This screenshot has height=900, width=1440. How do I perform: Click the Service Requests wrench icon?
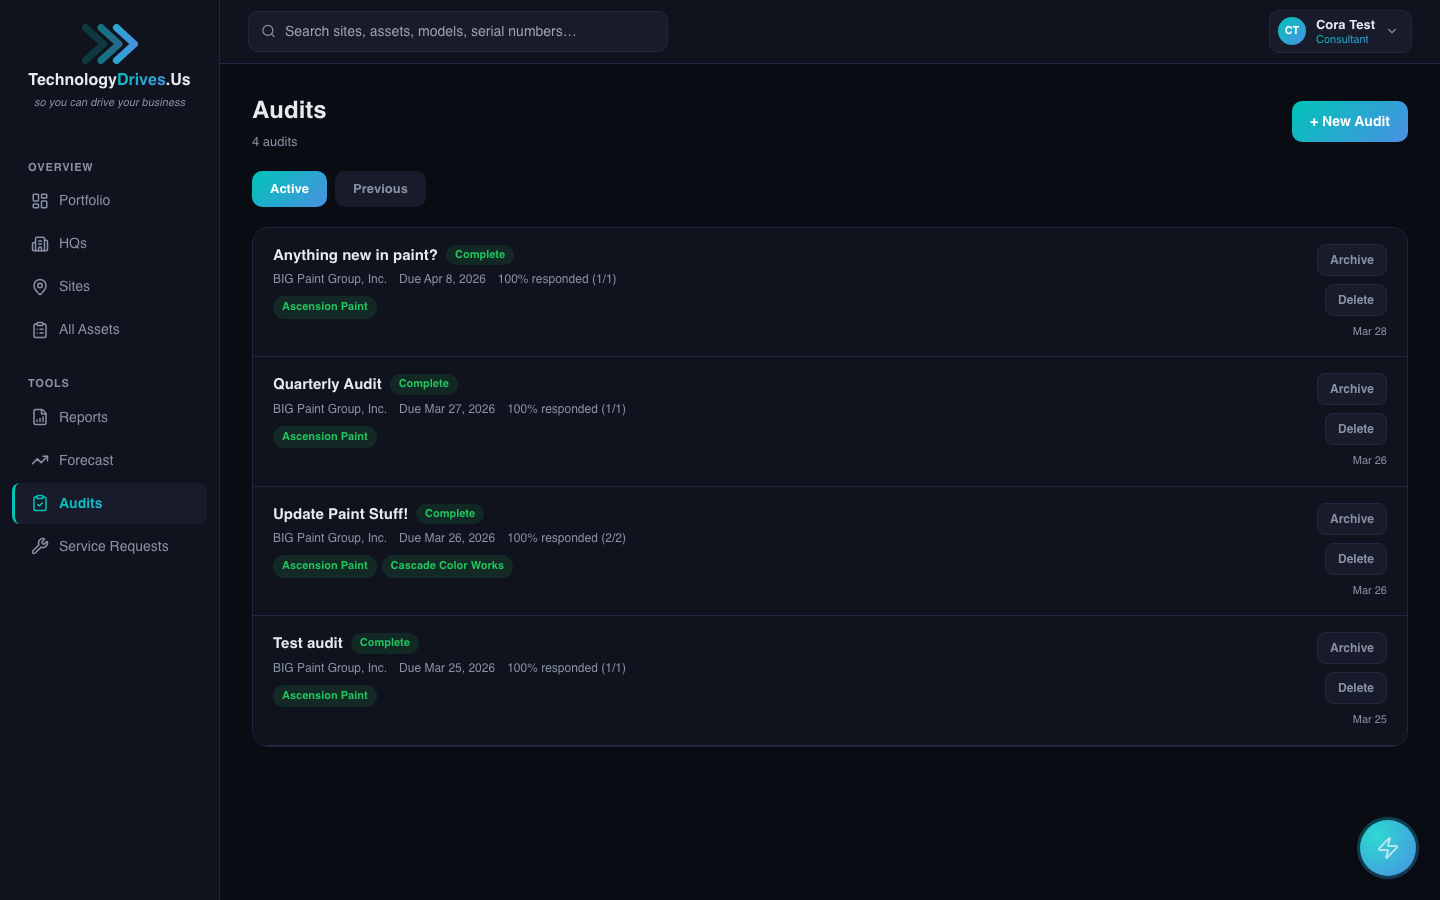[40, 547]
